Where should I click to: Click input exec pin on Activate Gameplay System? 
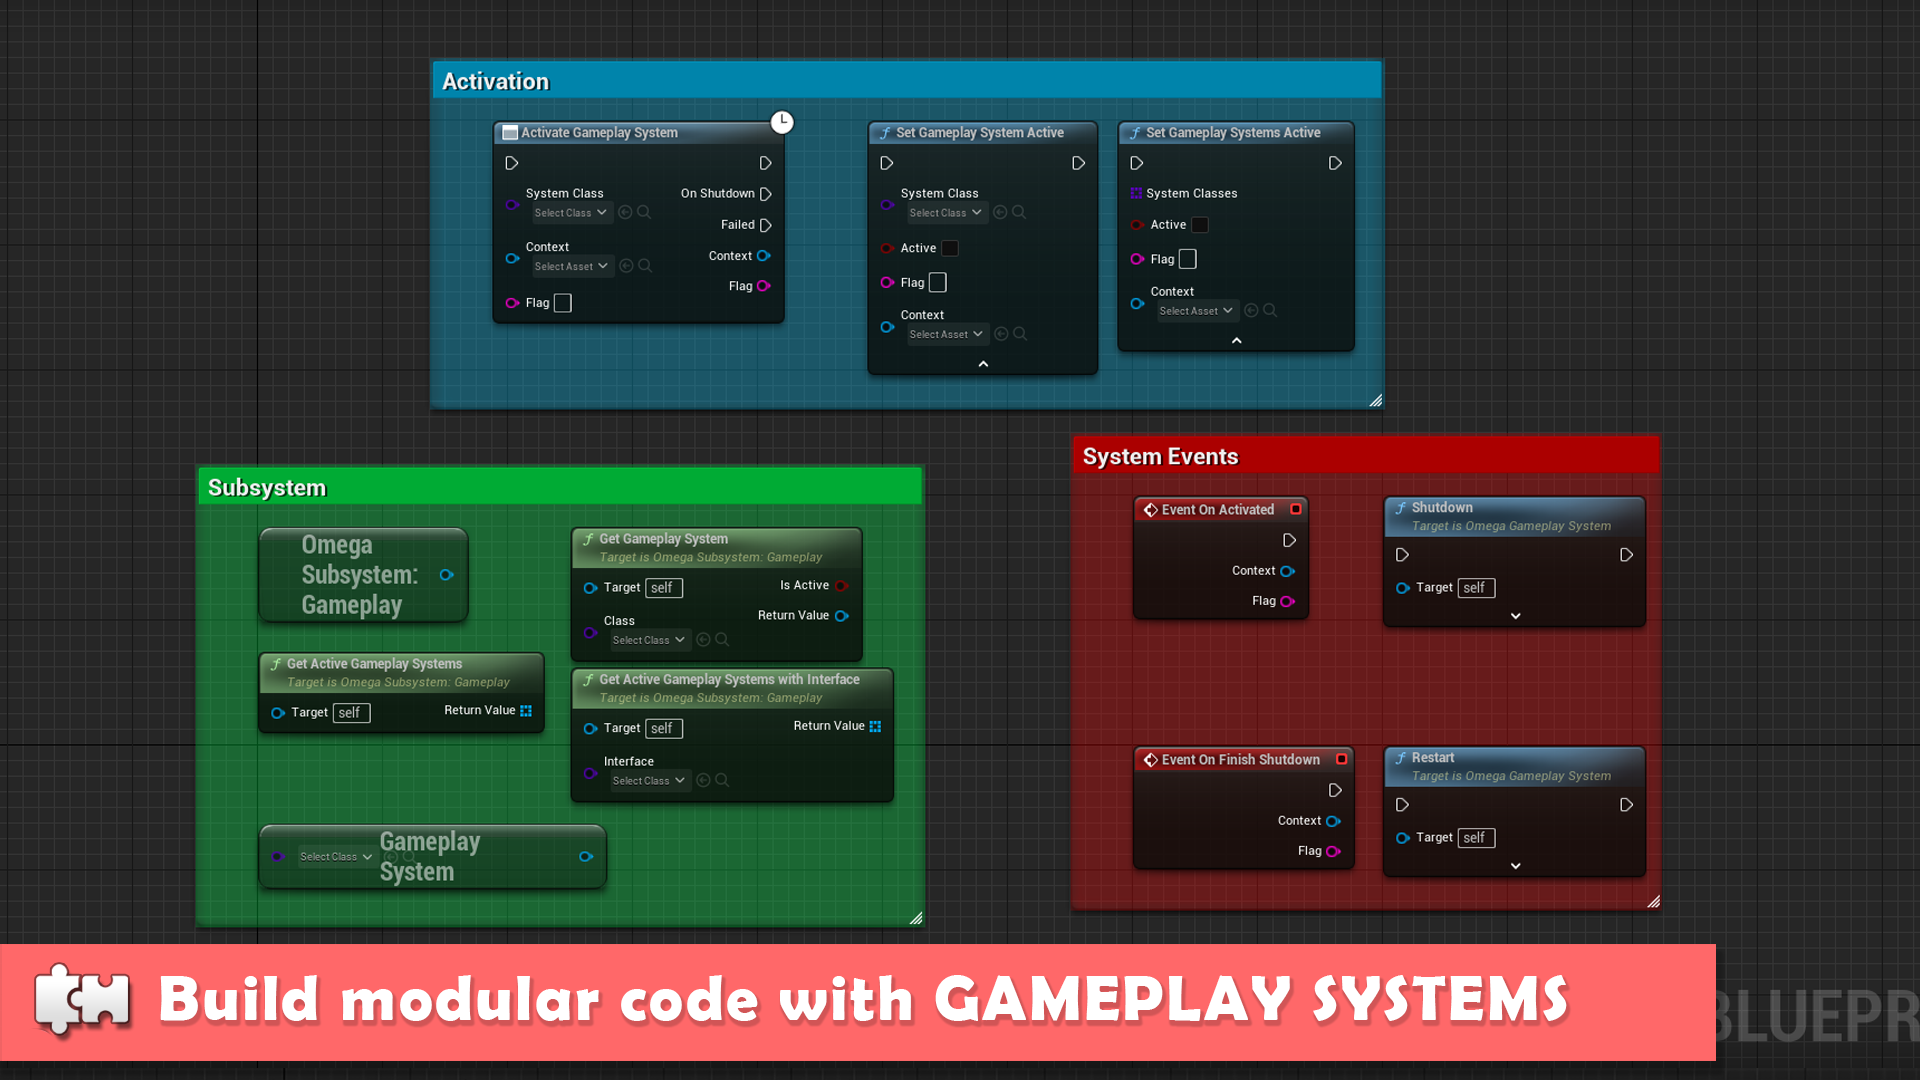[512, 163]
